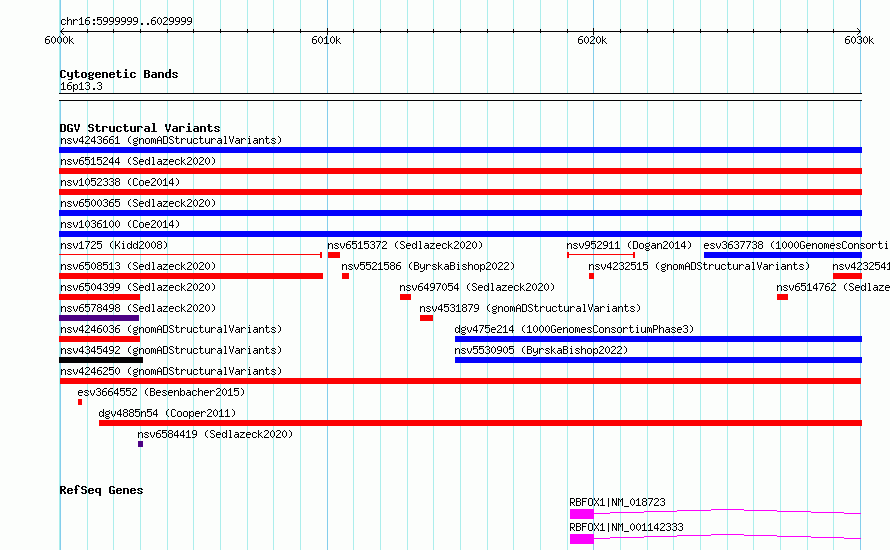This screenshot has width=890, height=550.
Task: Click the 6030k ruler end label
Action: click(859, 40)
